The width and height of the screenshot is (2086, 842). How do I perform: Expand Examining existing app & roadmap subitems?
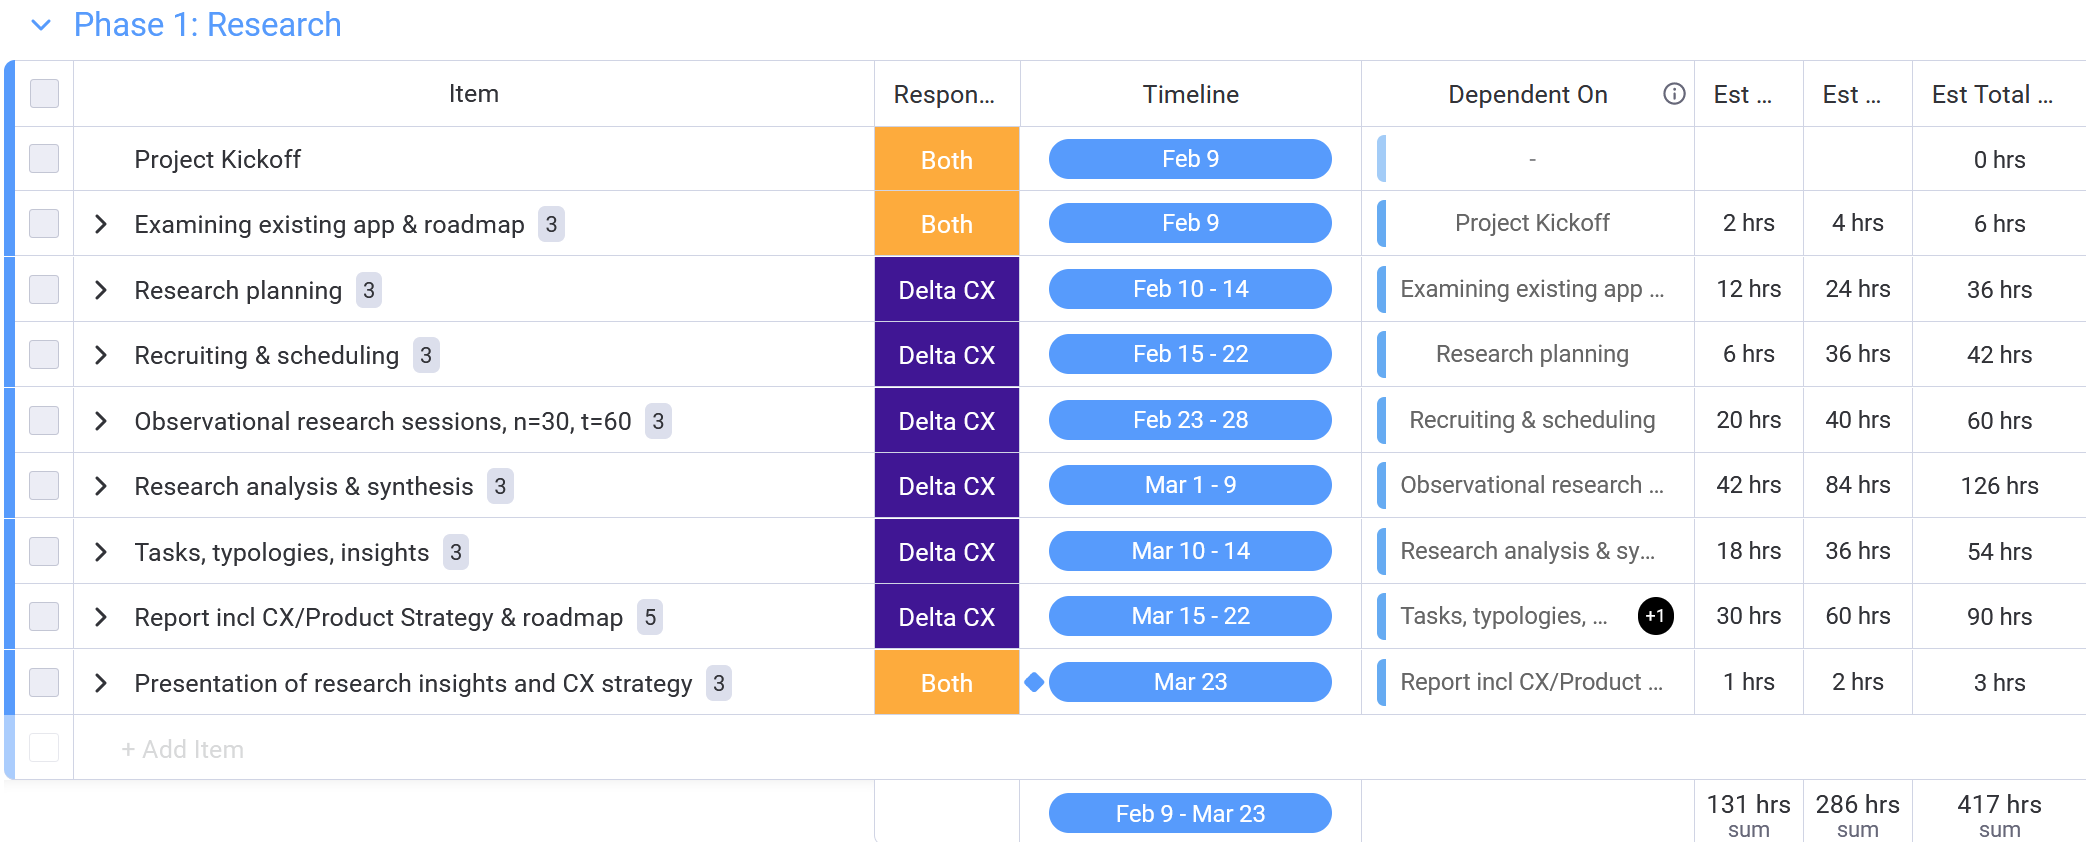click(101, 224)
